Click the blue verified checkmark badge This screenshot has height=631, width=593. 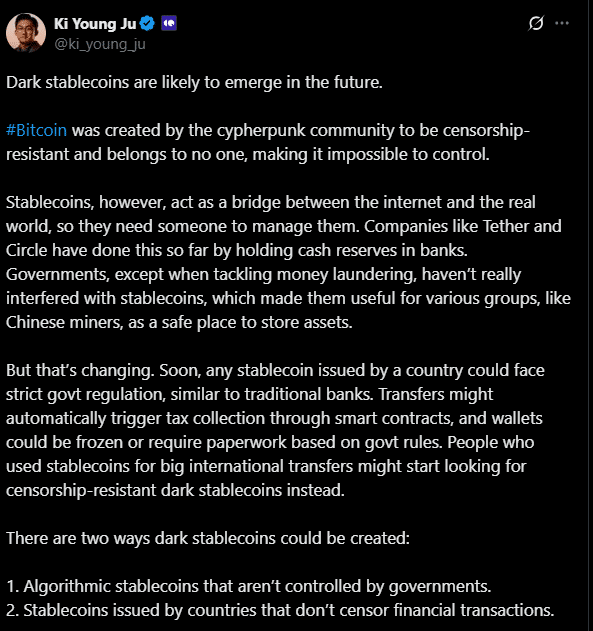(147, 23)
